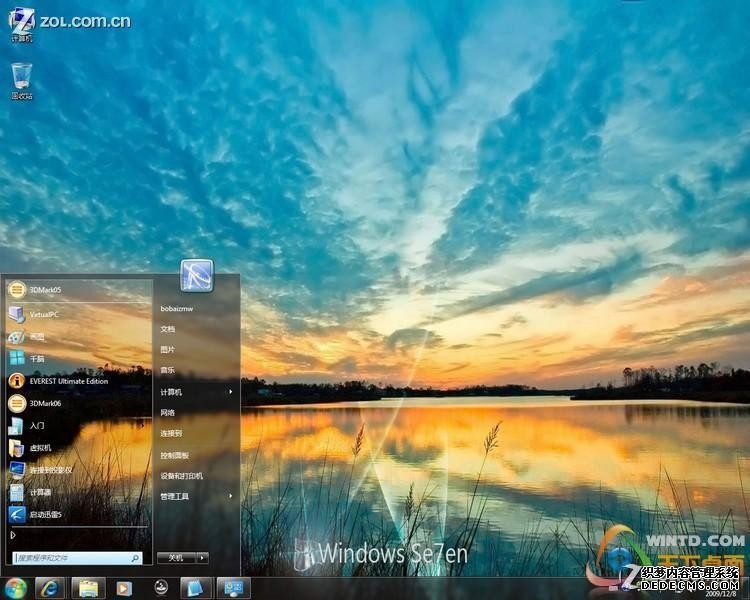Expand the Computer (计算机) submenu arrow
This screenshot has width=750, height=600.
[231, 392]
